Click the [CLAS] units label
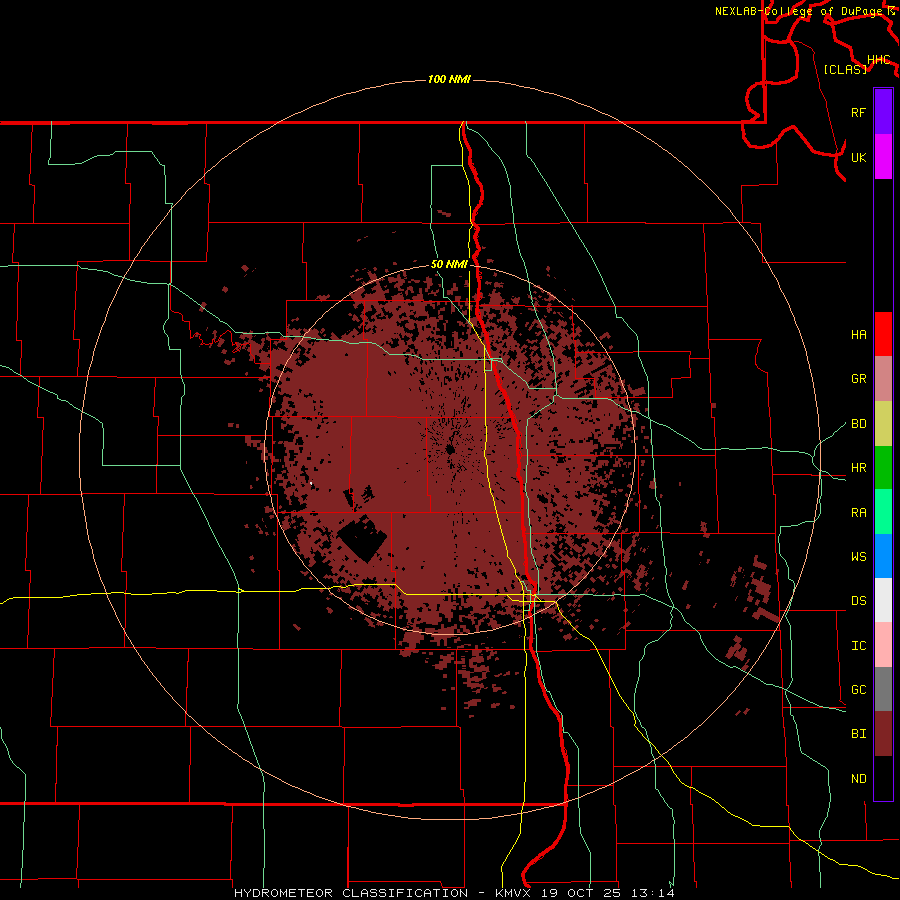The height and width of the screenshot is (900, 900). tap(845, 69)
